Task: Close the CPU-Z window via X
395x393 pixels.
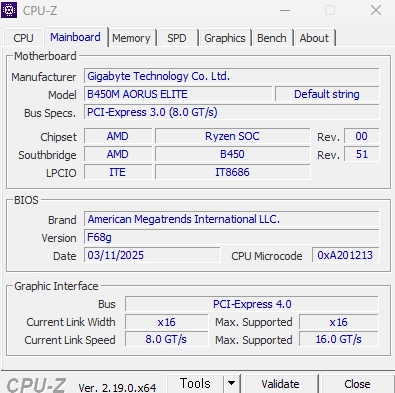Action: (x=376, y=10)
